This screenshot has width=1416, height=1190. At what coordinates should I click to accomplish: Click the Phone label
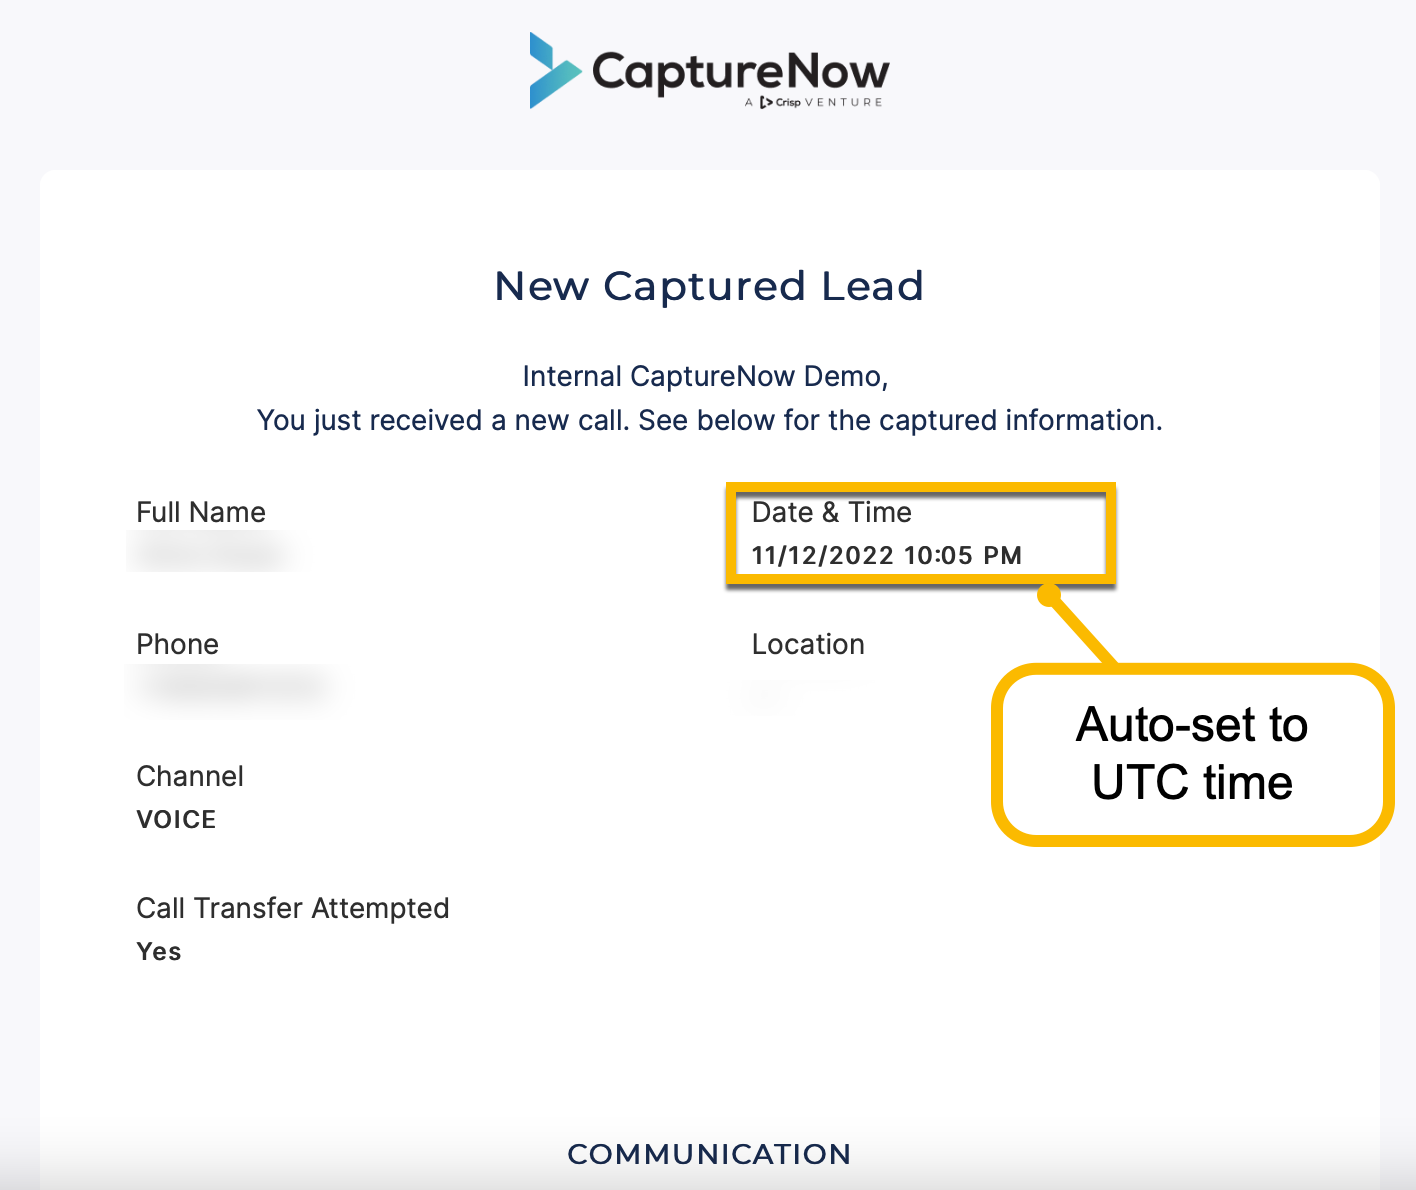(x=177, y=644)
